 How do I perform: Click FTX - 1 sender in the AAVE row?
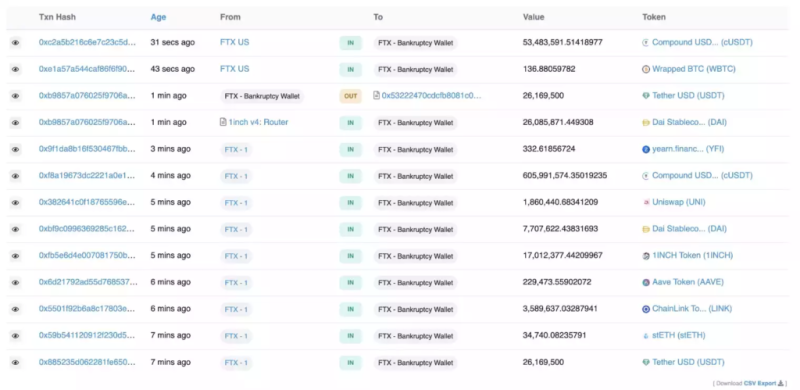pos(236,282)
